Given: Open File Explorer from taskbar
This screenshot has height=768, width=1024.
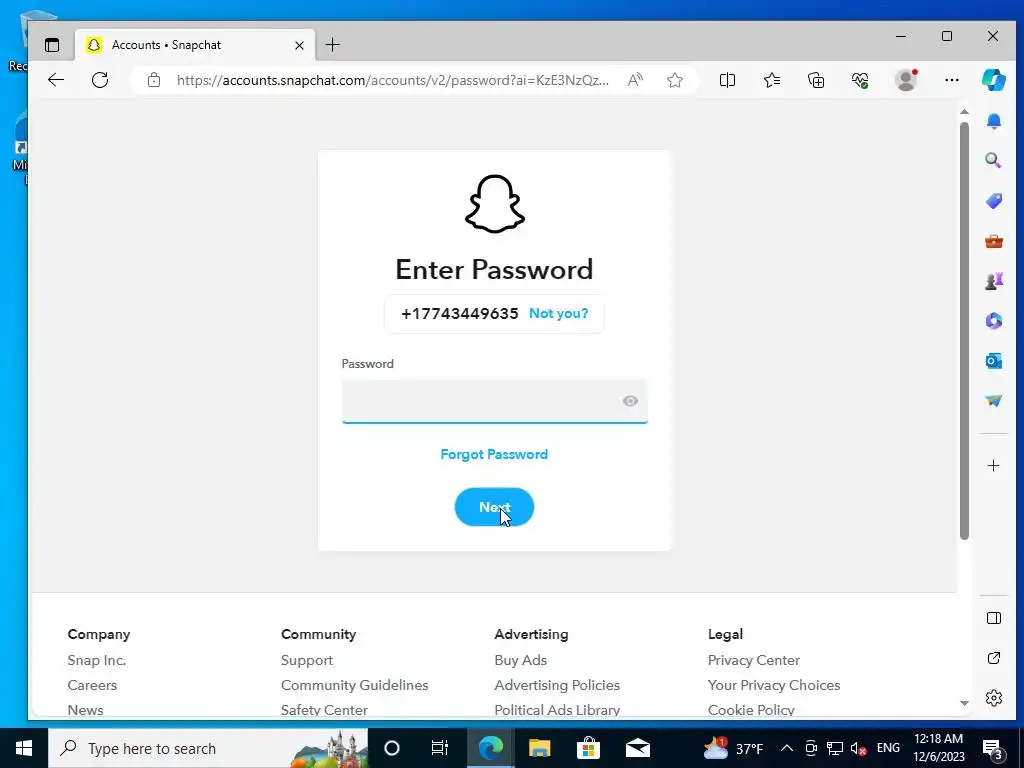Looking at the screenshot, I should [539, 748].
